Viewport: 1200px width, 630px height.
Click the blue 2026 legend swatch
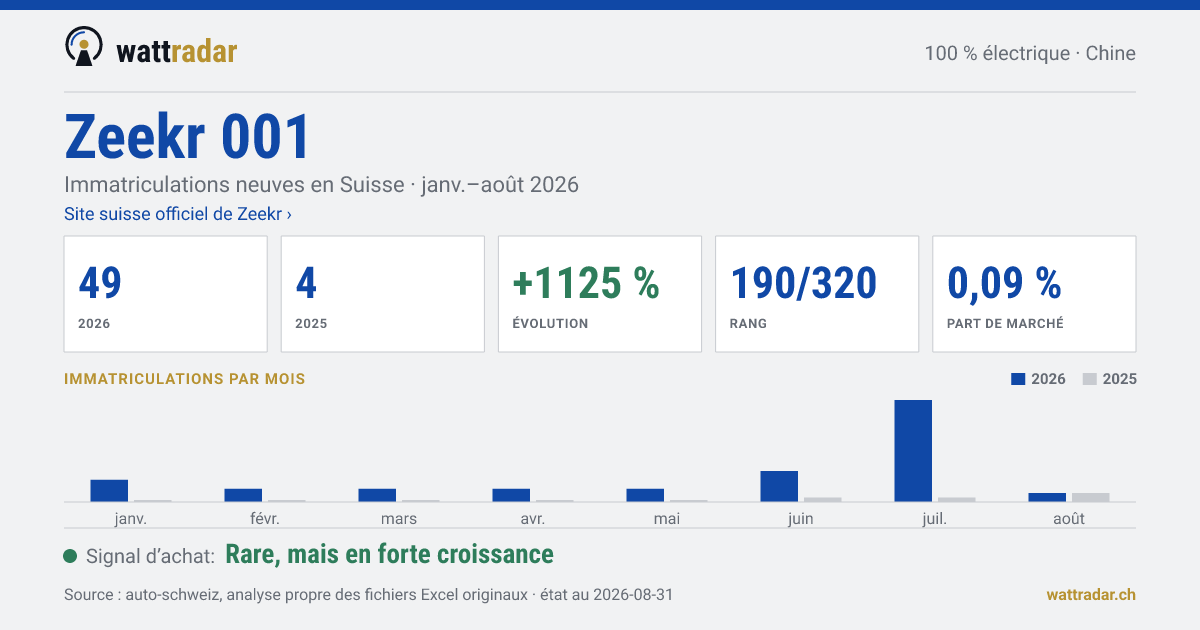(x=1019, y=379)
